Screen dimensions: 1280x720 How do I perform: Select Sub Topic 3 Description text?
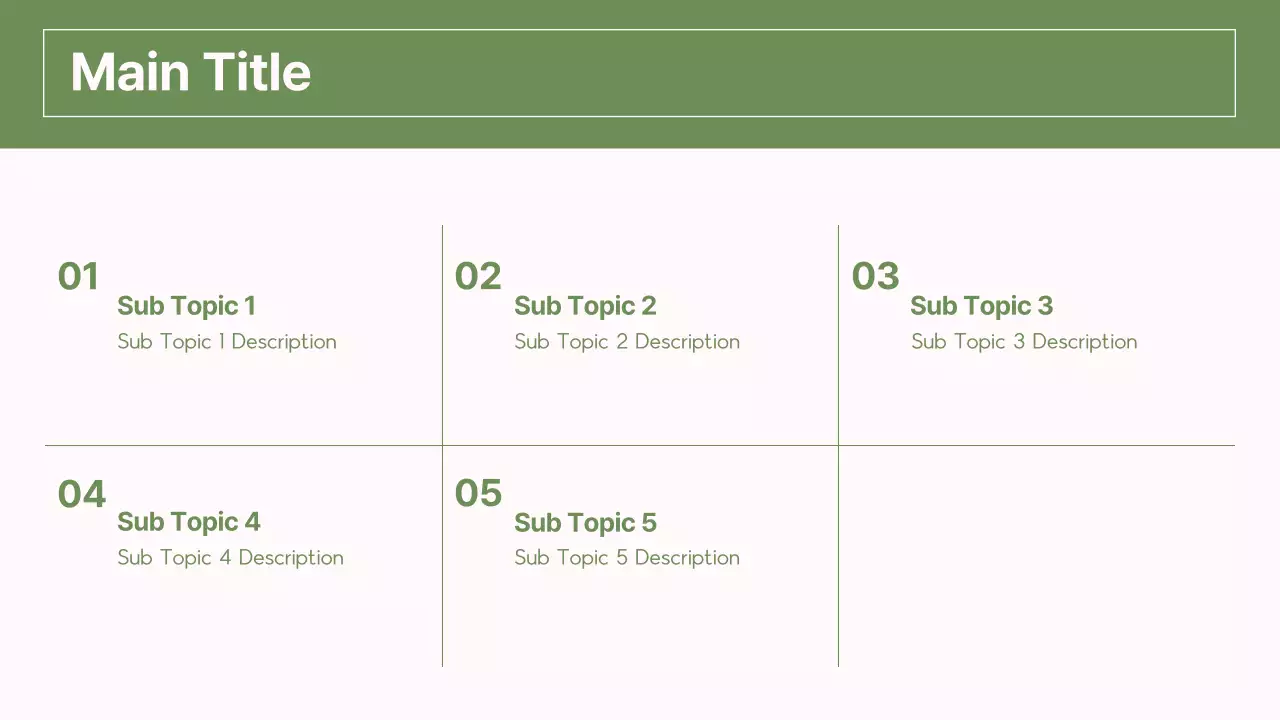click(x=1024, y=342)
